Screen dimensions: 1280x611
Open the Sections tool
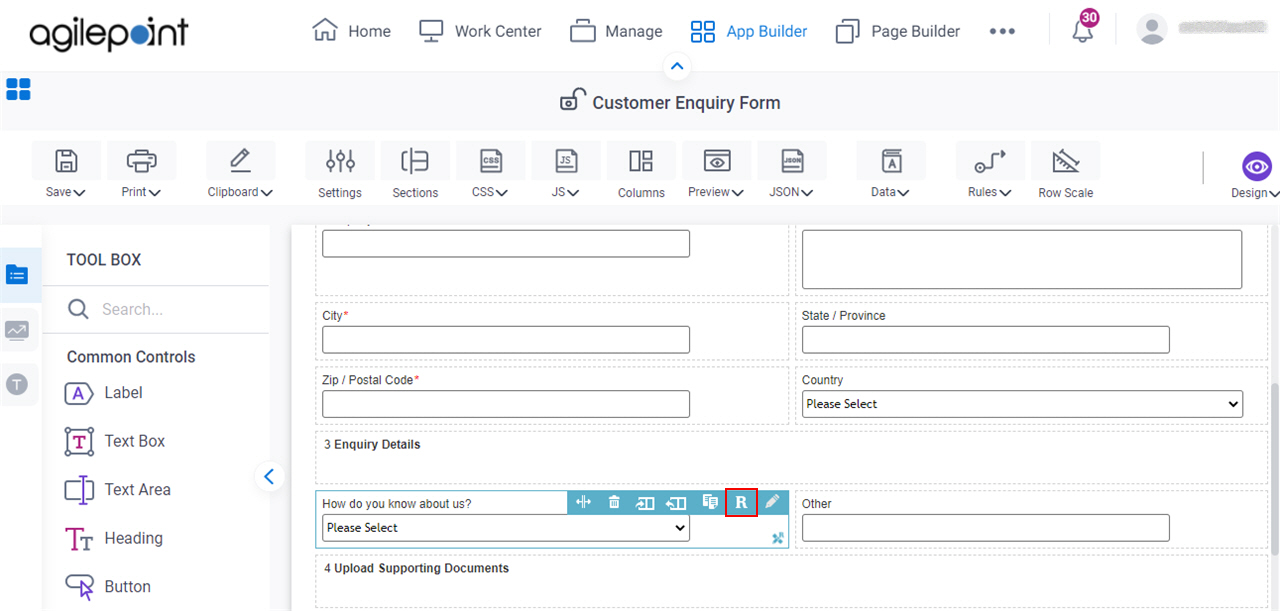415,161
